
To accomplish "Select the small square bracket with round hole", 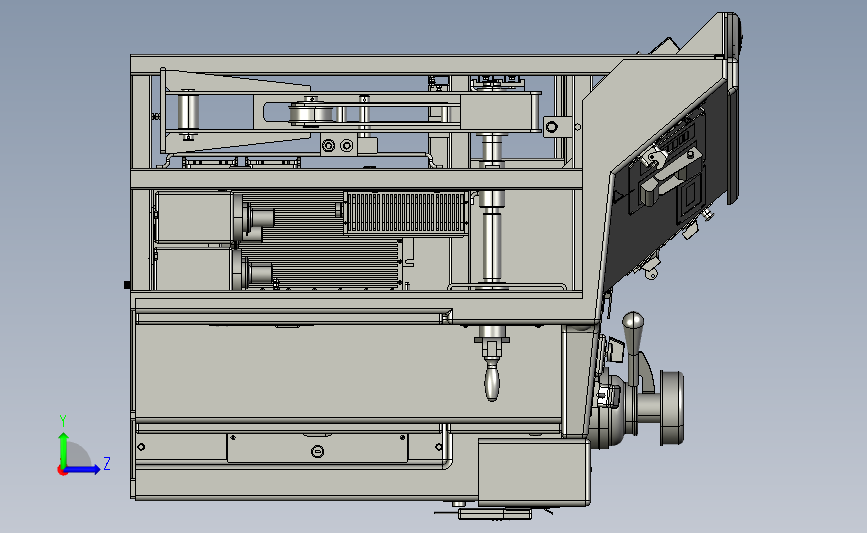I will click(556, 127).
